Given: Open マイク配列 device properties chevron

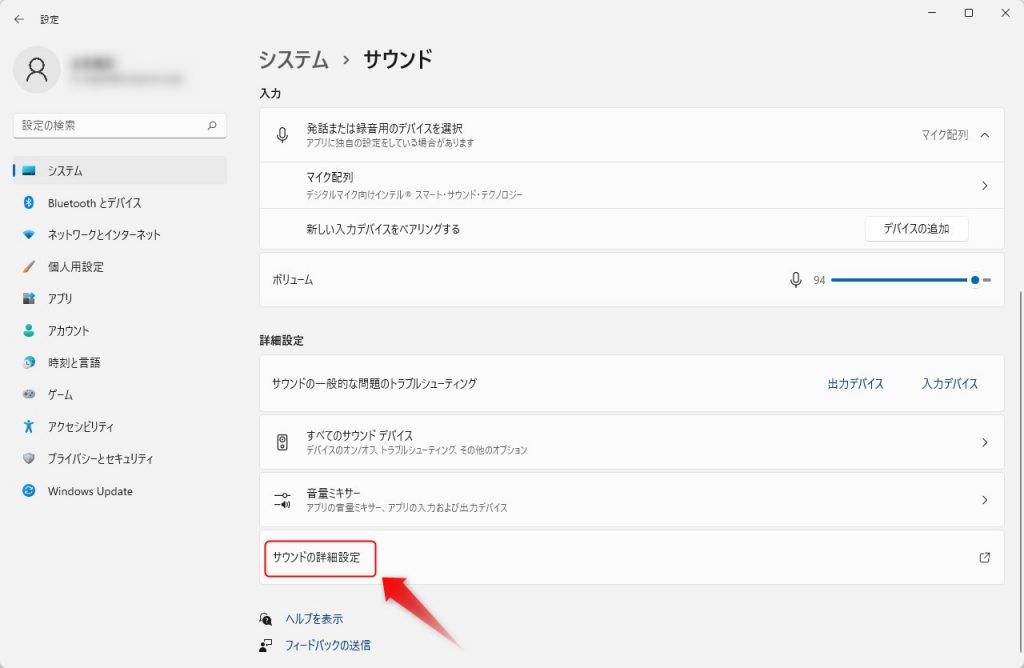Looking at the screenshot, I should coord(985,186).
